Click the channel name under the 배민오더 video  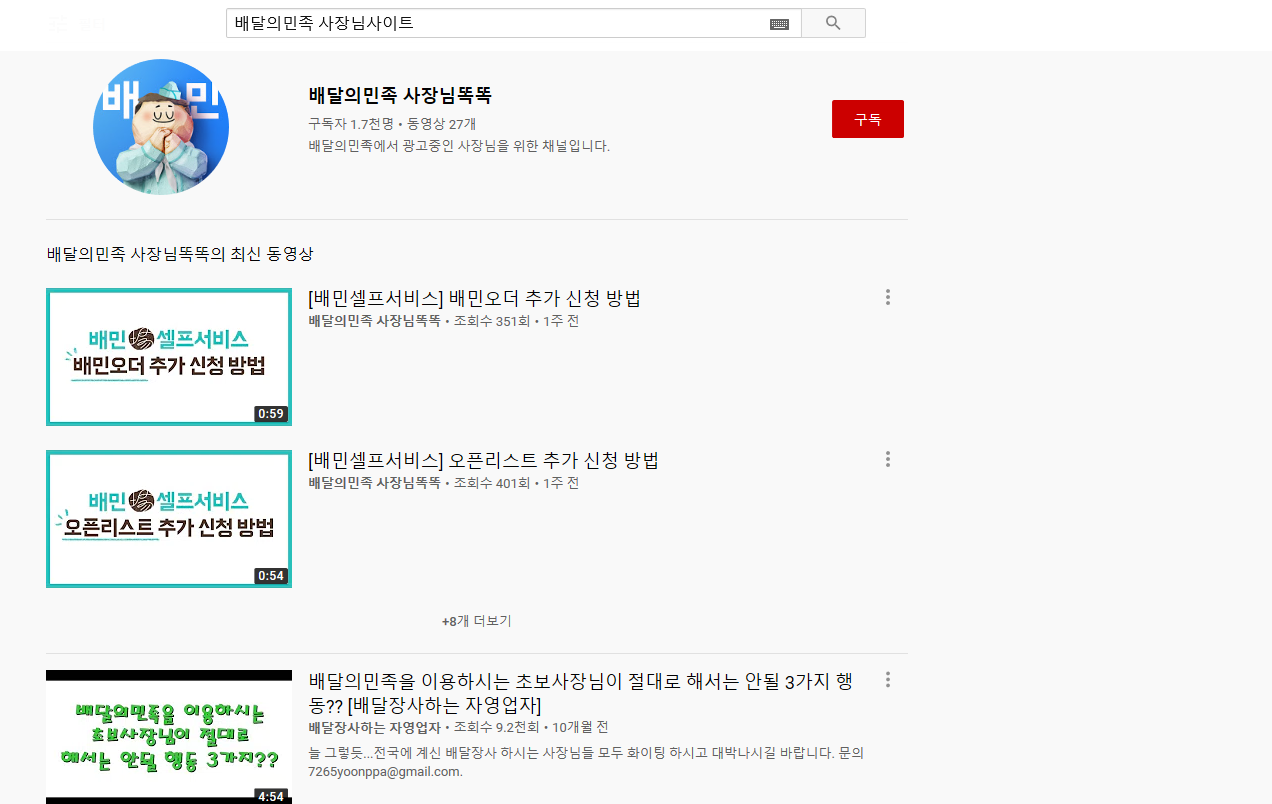pyautogui.click(x=374, y=321)
